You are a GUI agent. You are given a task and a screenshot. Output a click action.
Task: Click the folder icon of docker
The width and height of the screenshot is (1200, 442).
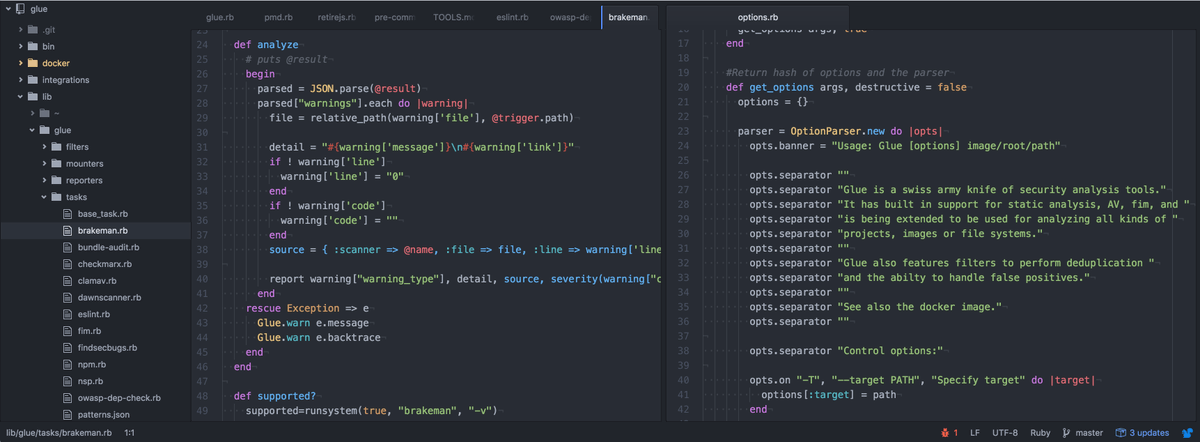click(33, 63)
